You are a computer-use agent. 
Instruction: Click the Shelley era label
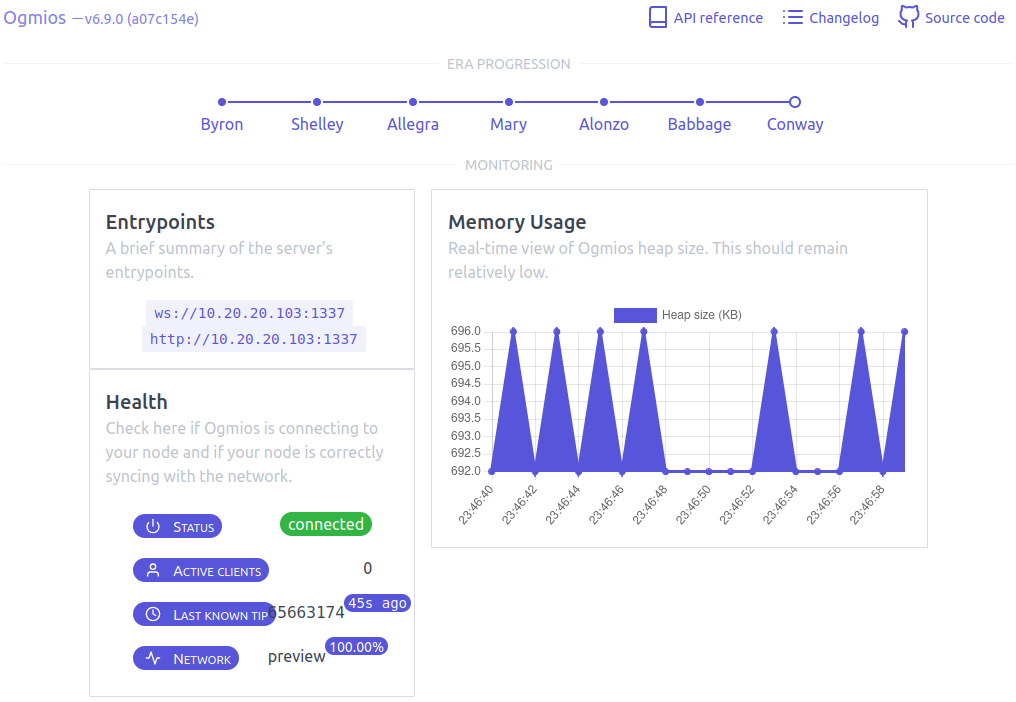[317, 124]
